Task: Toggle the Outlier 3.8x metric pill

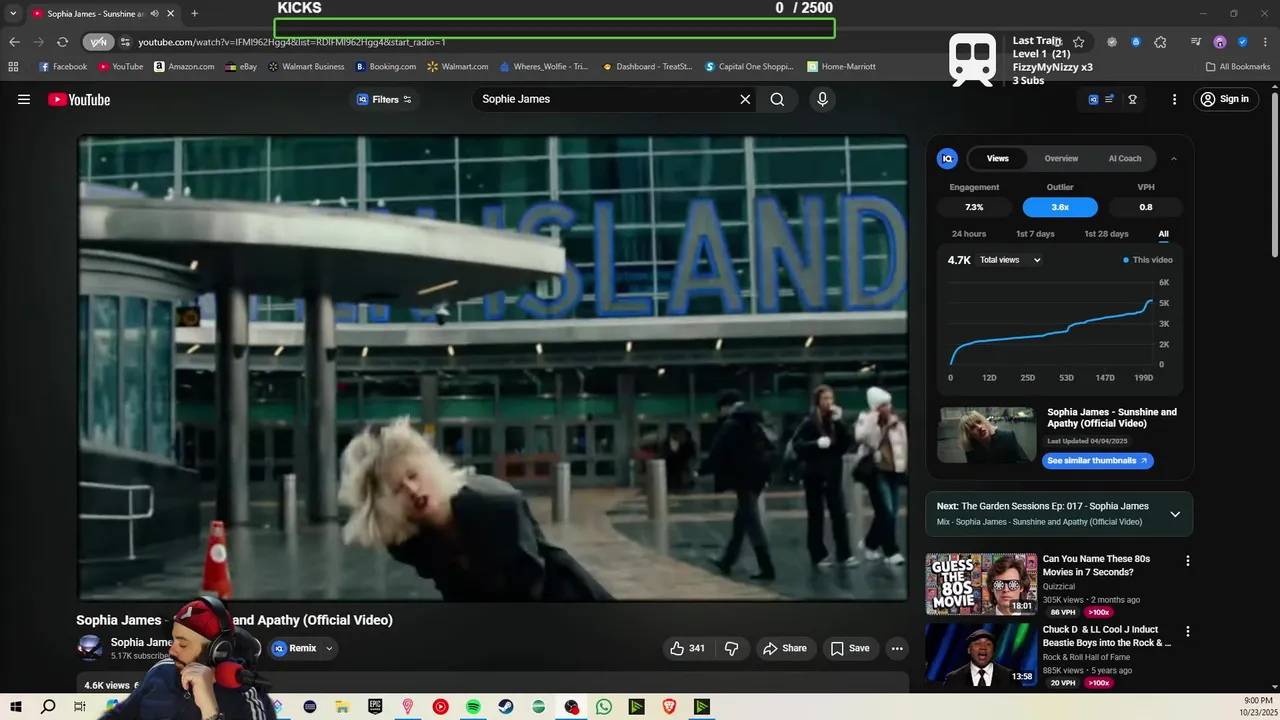Action: pyautogui.click(x=1060, y=207)
